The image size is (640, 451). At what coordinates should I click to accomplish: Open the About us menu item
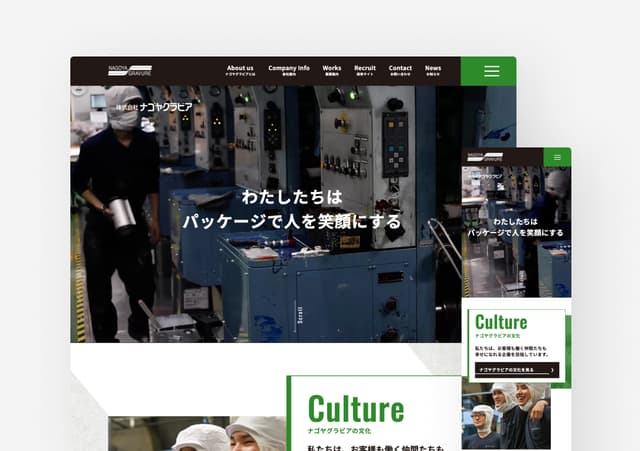240,70
